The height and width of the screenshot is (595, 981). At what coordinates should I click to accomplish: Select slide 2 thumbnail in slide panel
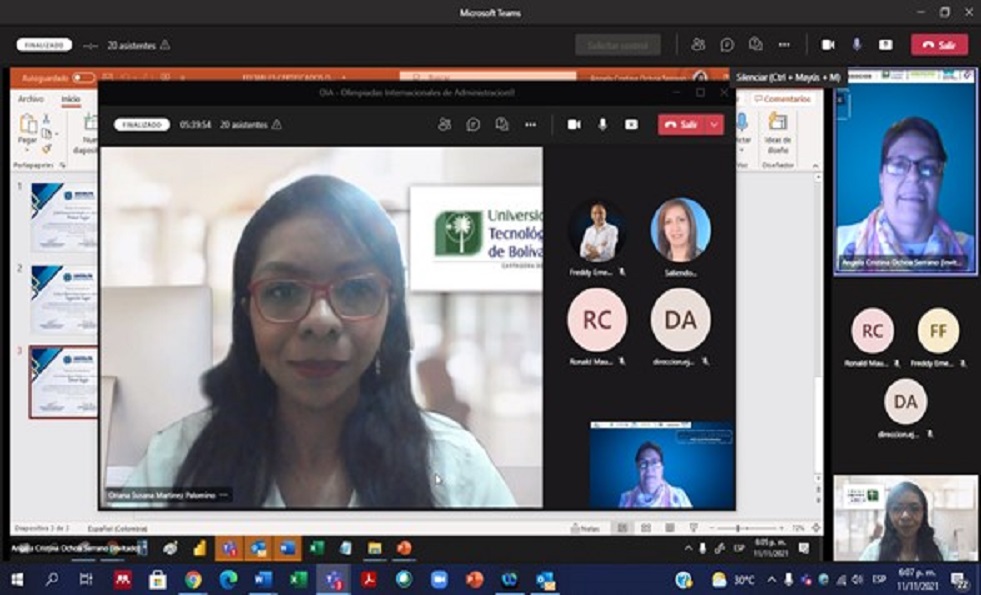pos(62,298)
